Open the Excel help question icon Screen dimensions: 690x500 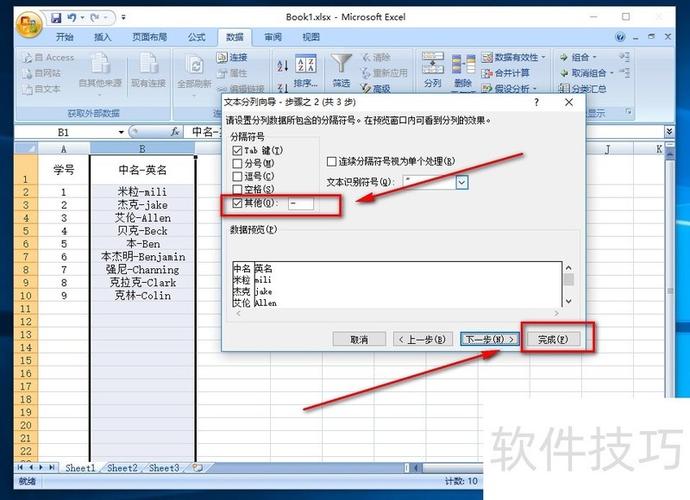[620, 37]
